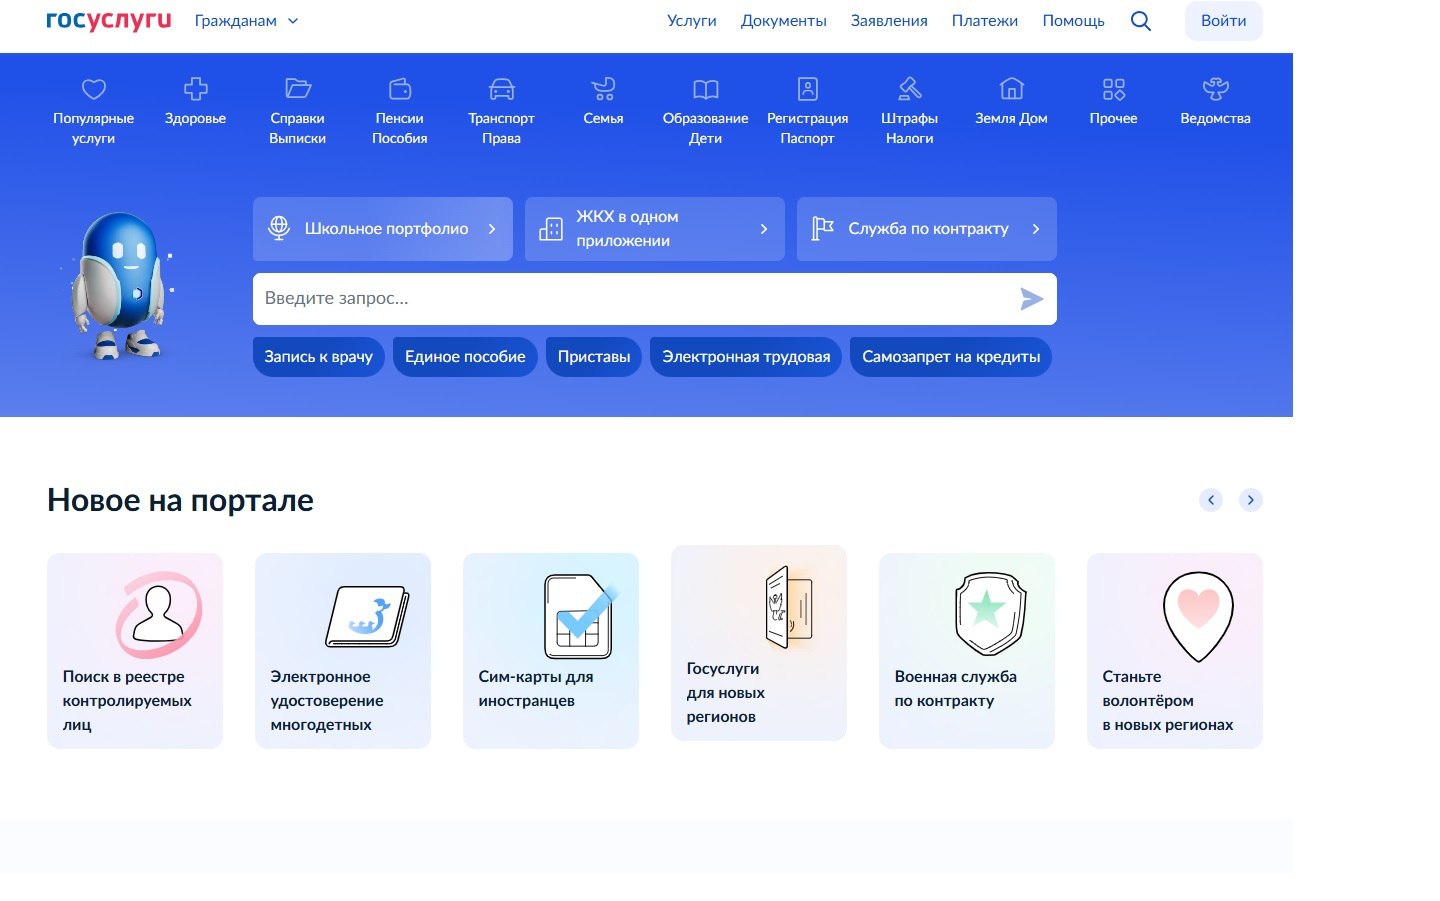Select the Приставы quick chip
Viewport: 1440px width, 901px height.
(594, 357)
